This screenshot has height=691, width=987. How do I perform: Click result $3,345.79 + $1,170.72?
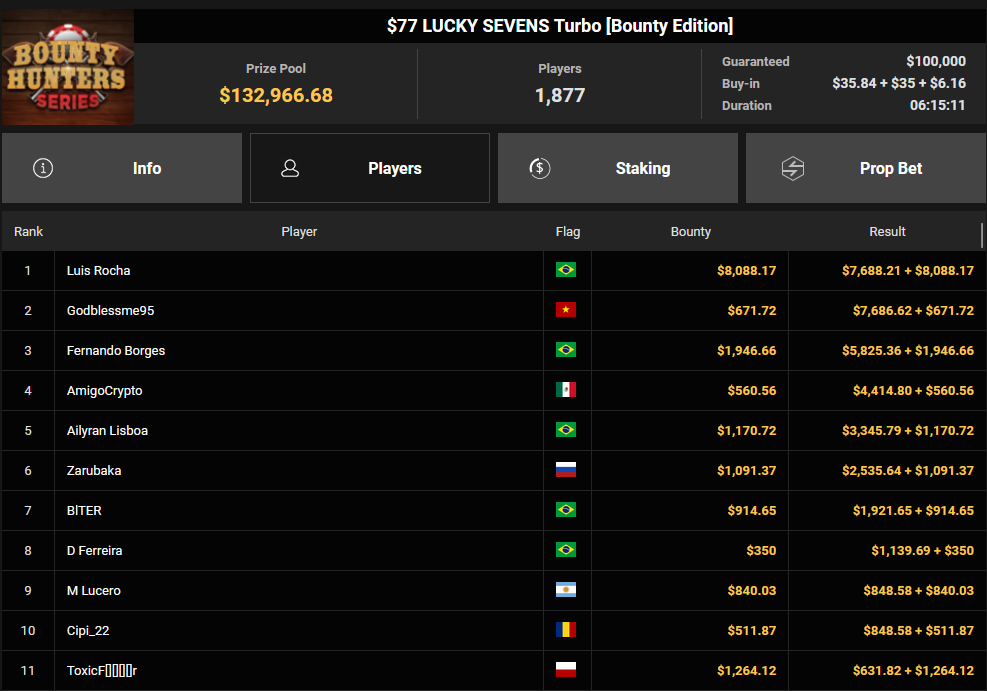coord(908,430)
